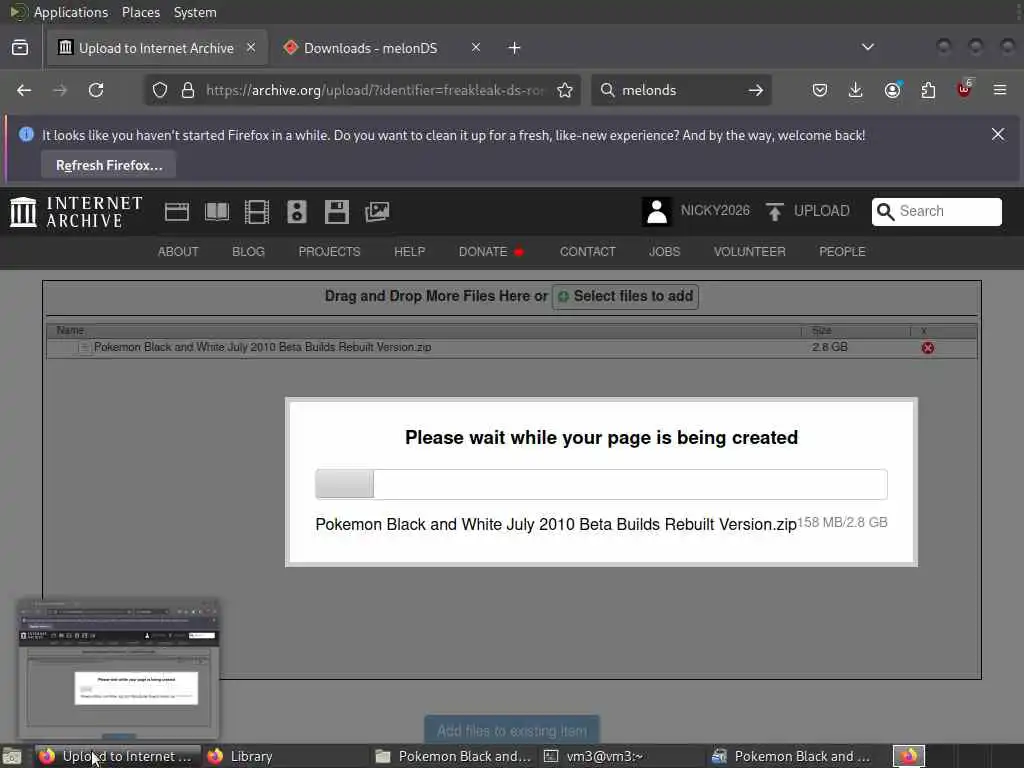Screen dimensions: 1024x768
Task: Click Select files to add button
Action: (x=626, y=296)
